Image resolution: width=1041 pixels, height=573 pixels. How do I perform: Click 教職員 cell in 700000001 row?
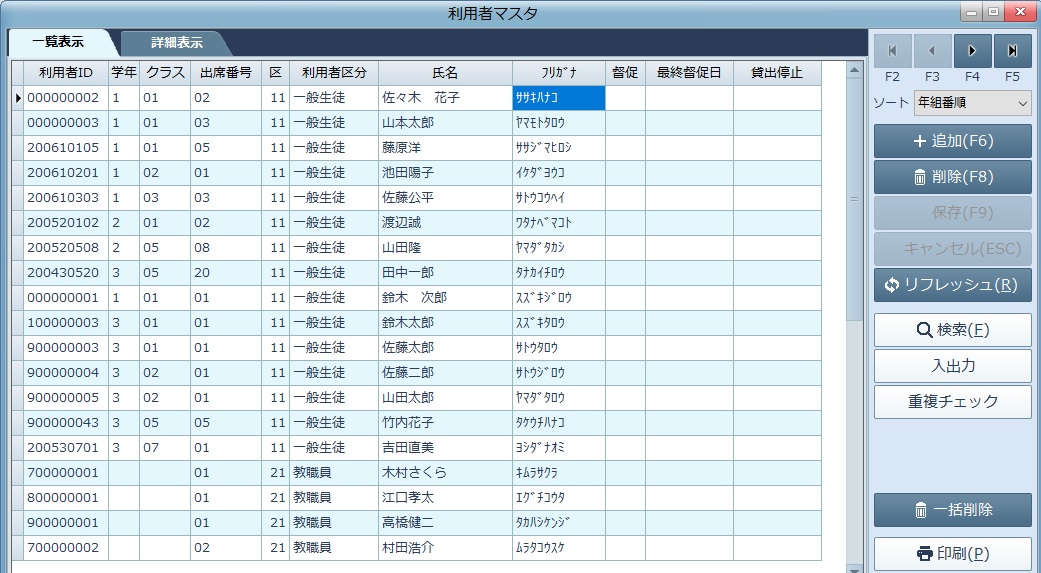click(334, 473)
